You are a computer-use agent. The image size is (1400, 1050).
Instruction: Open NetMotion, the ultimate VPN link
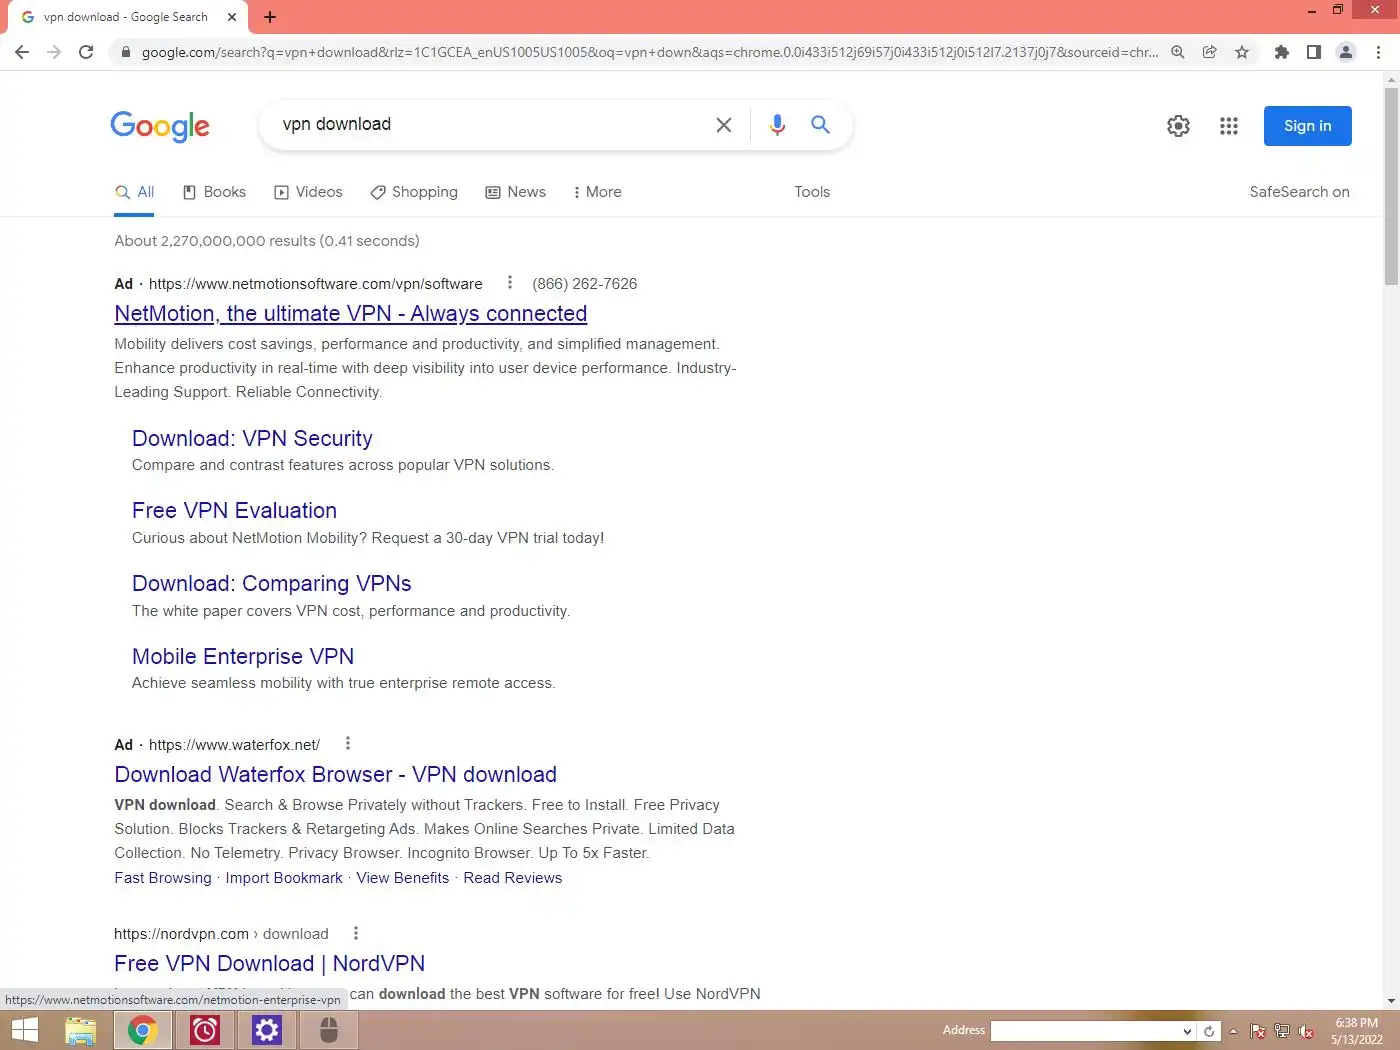point(350,314)
